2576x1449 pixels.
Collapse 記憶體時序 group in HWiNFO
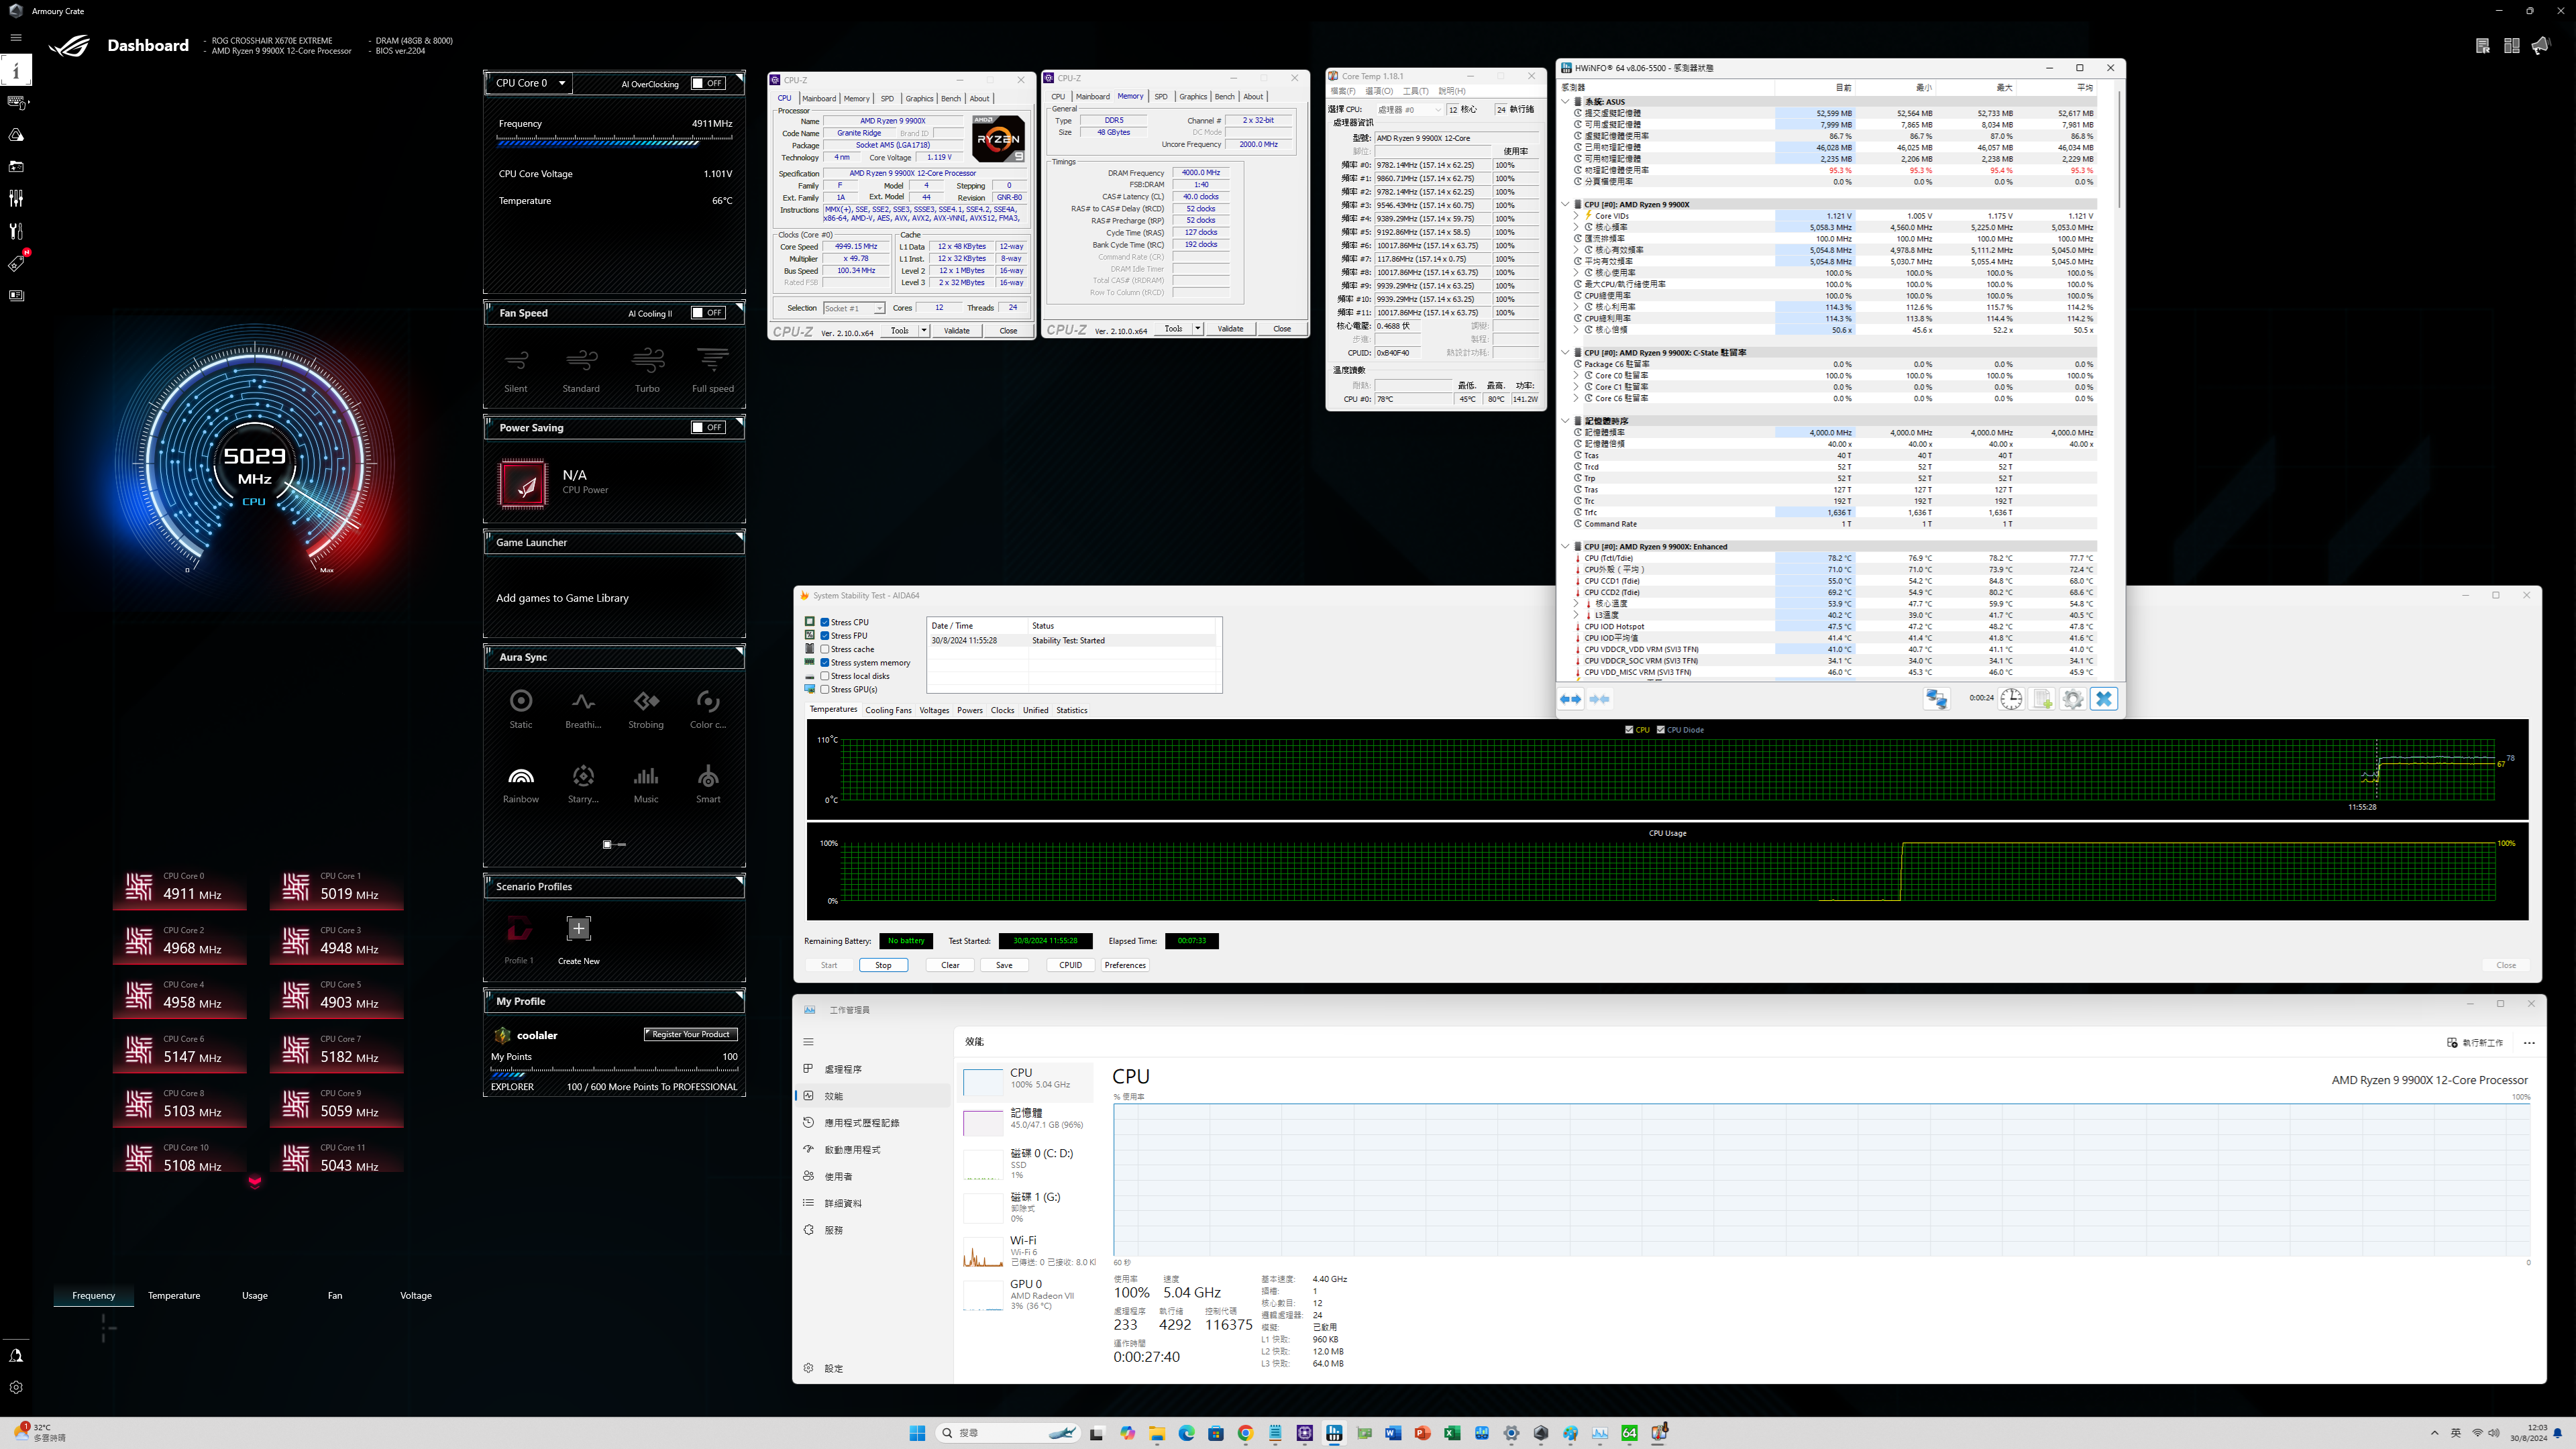(x=1566, y=421)
